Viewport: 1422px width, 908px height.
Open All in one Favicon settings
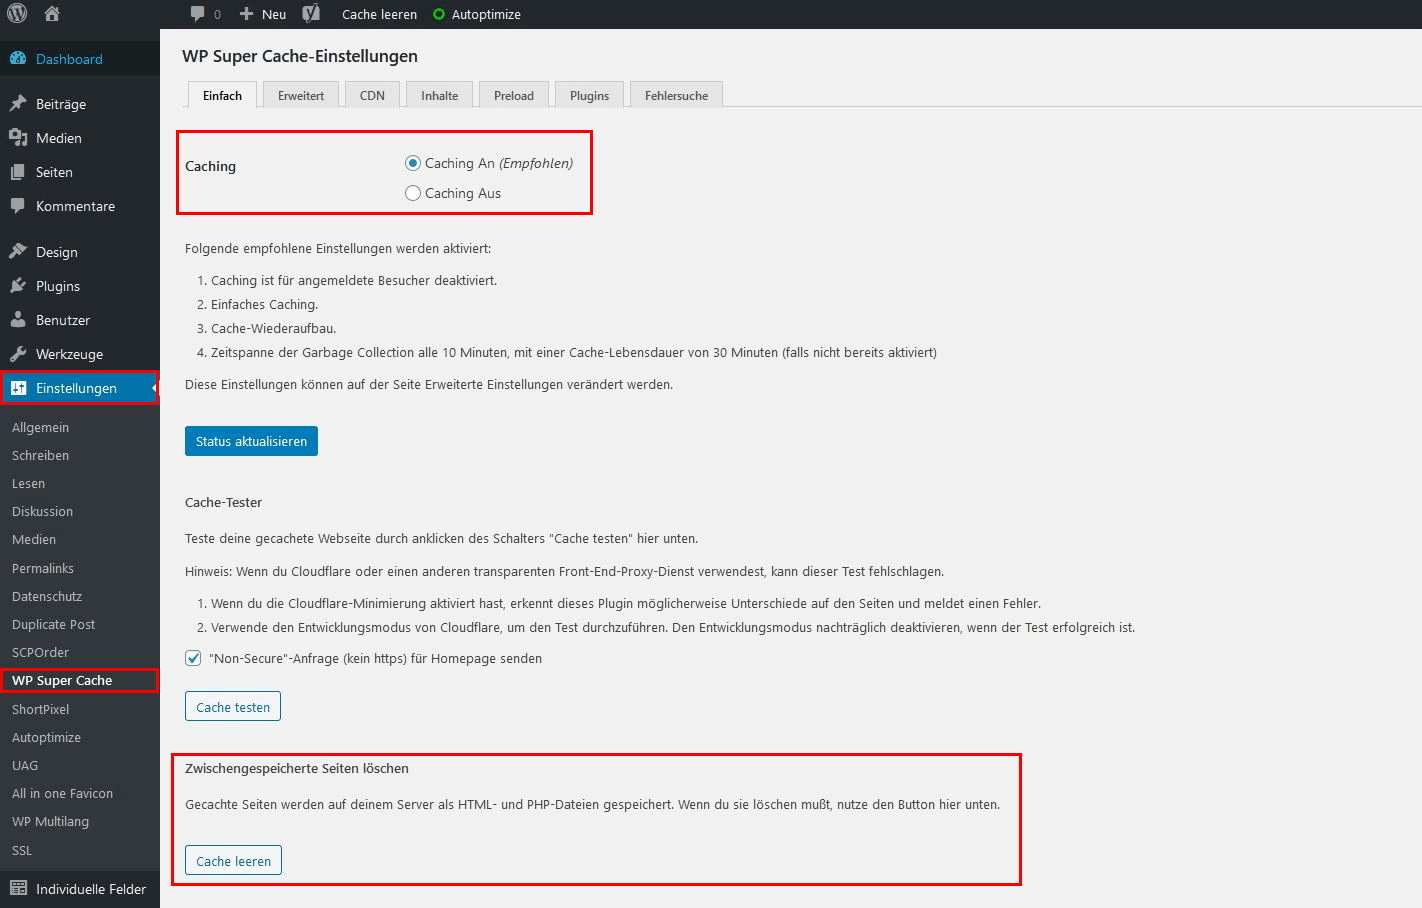pos(62,793)
